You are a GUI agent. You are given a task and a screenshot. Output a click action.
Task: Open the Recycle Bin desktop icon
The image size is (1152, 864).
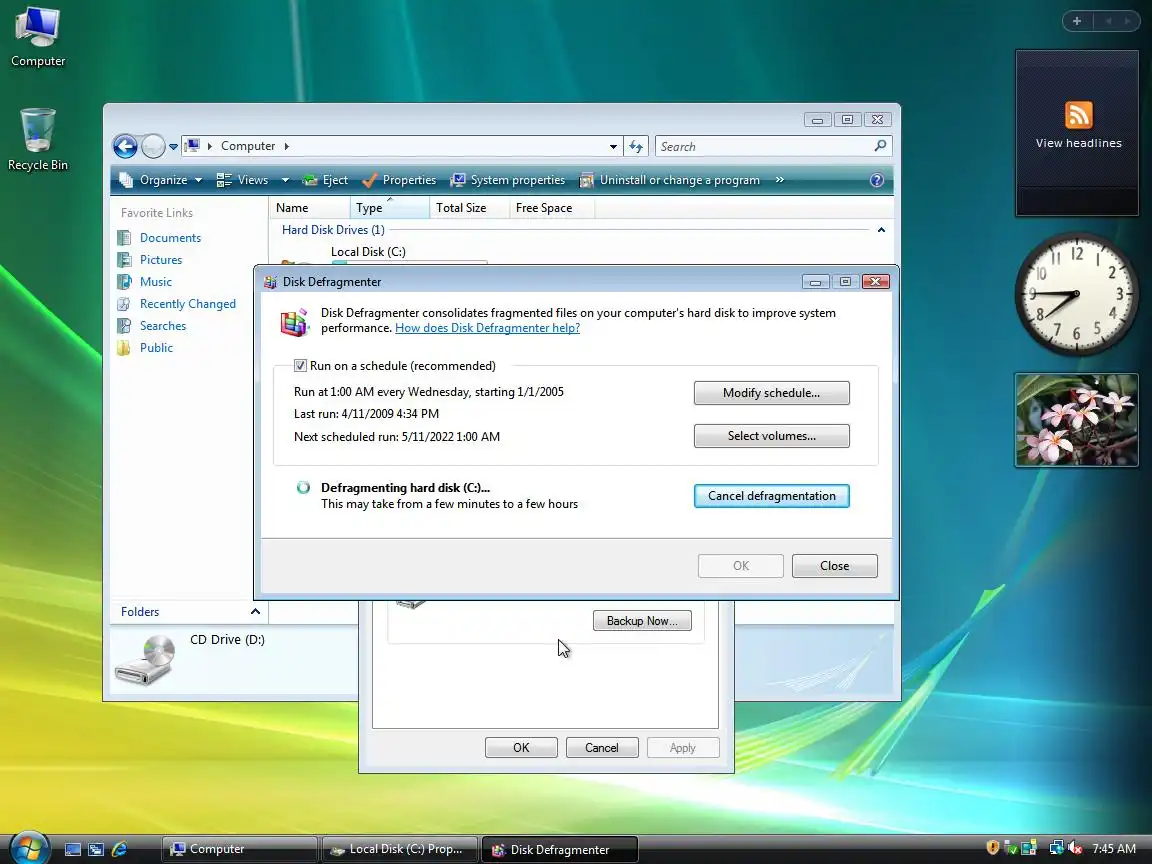[x=37, y=140]
